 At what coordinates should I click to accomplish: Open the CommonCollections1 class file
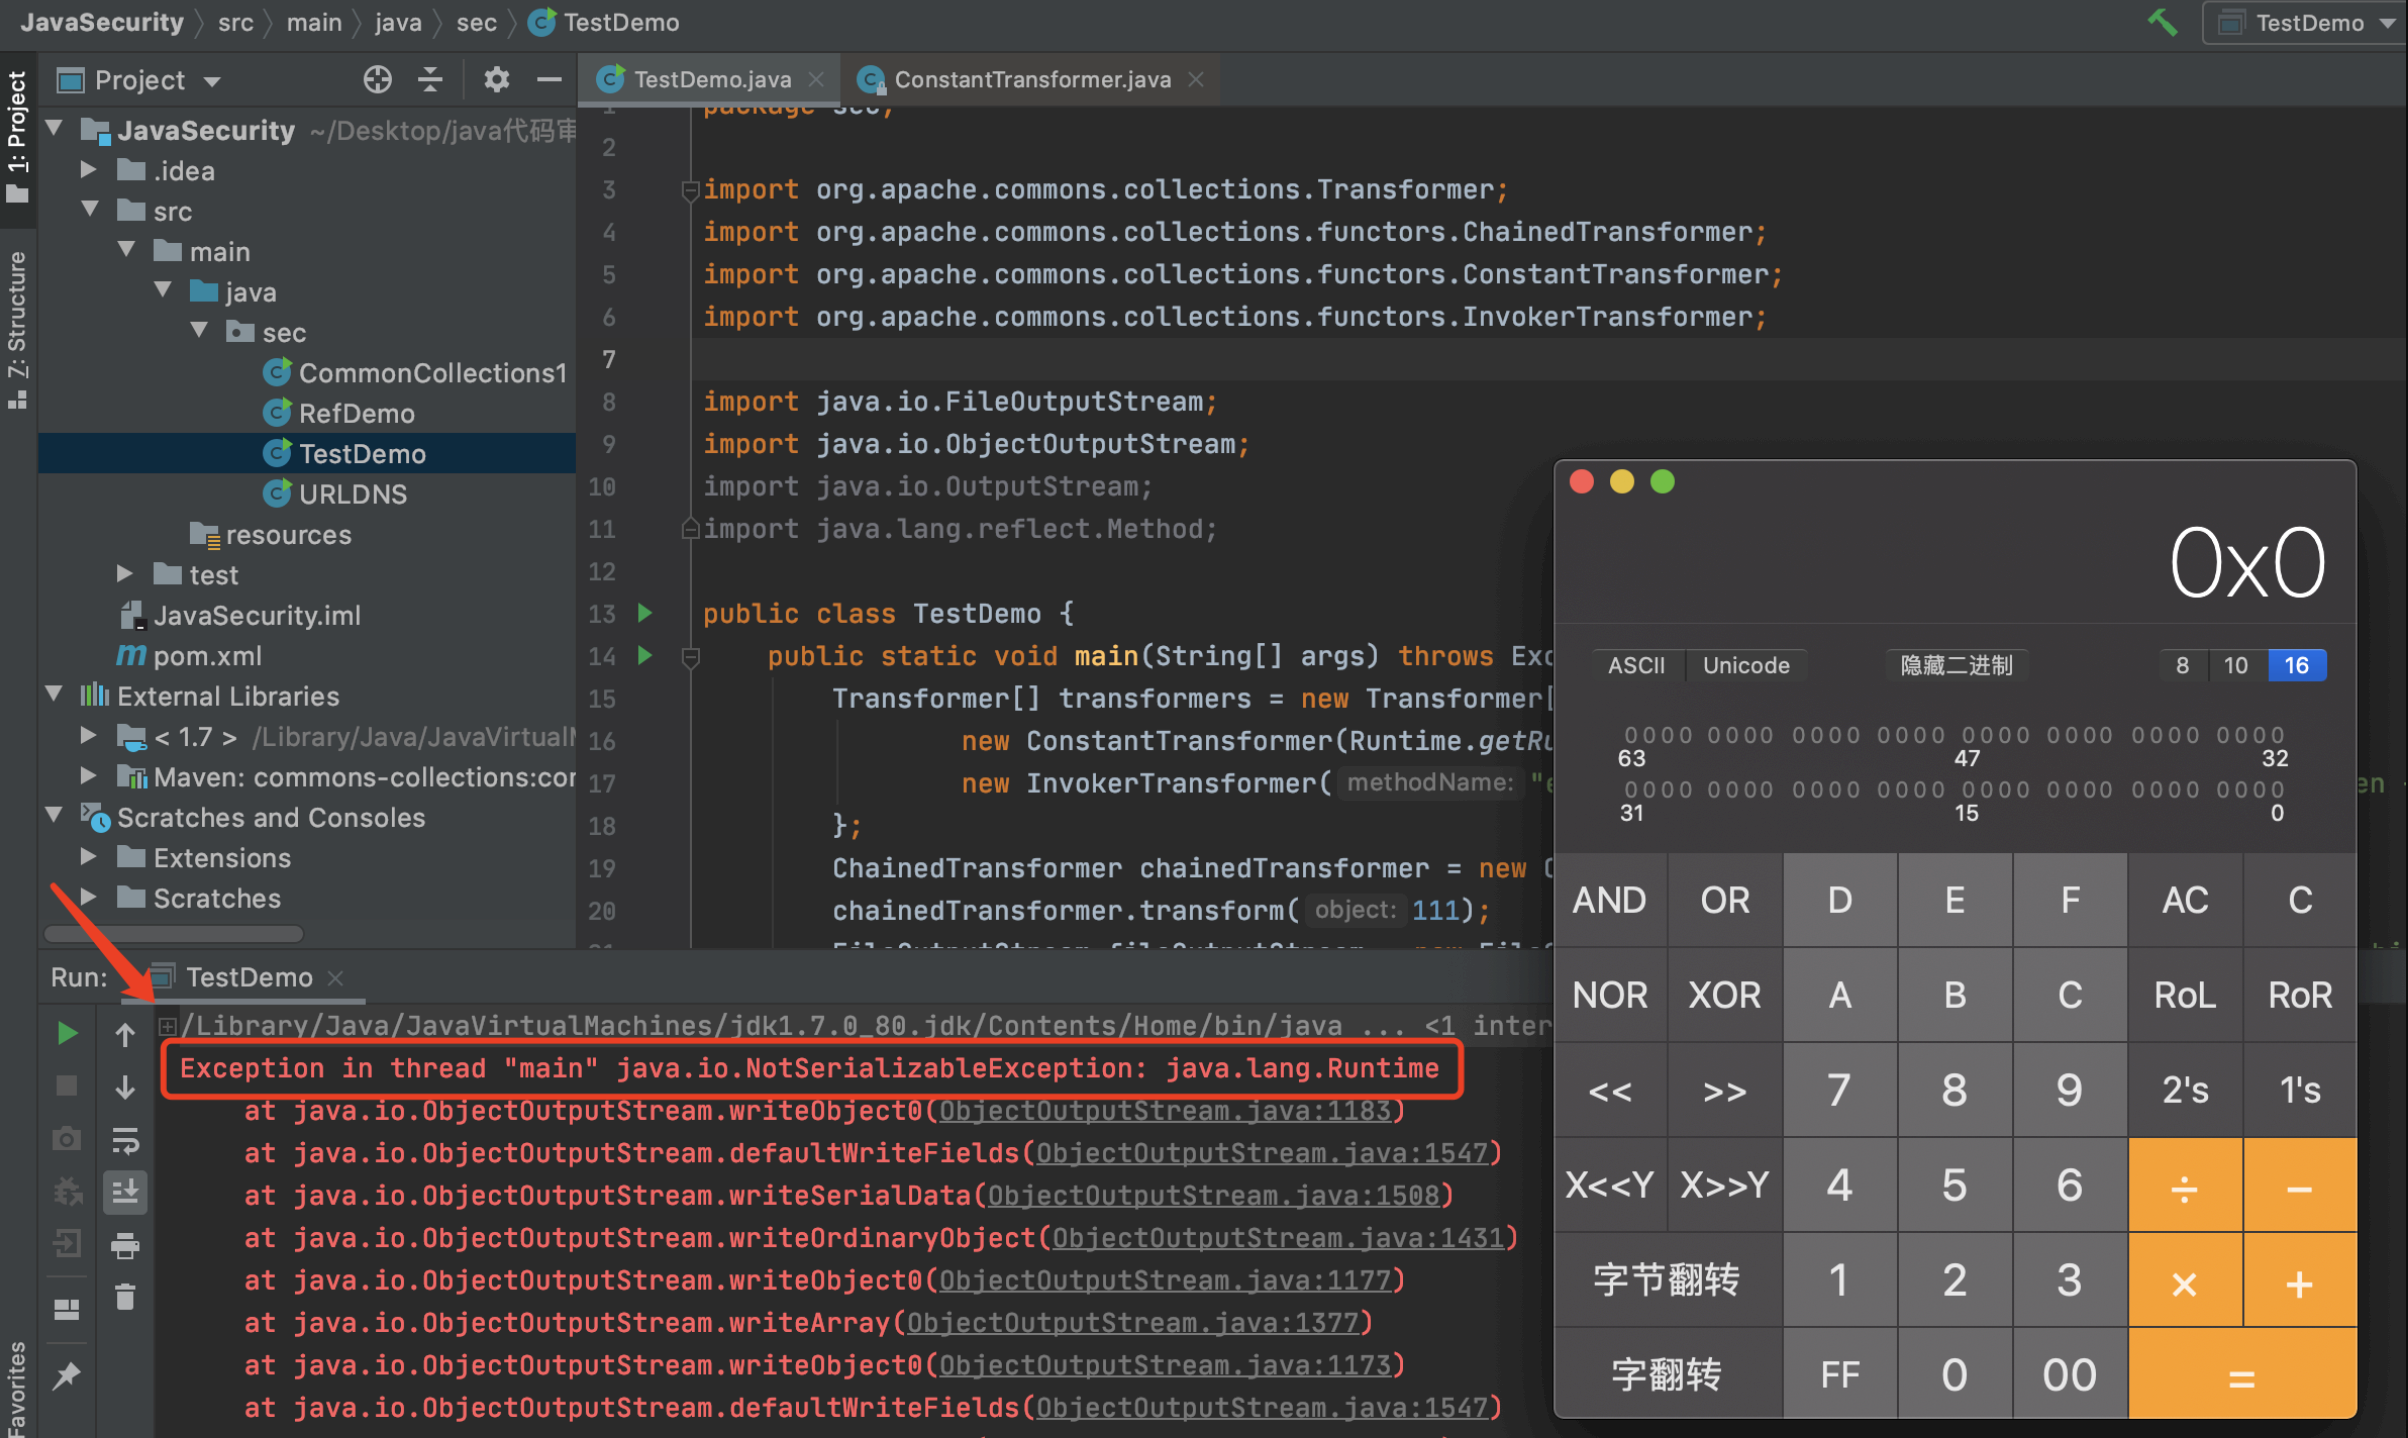(x=431, y=373)
